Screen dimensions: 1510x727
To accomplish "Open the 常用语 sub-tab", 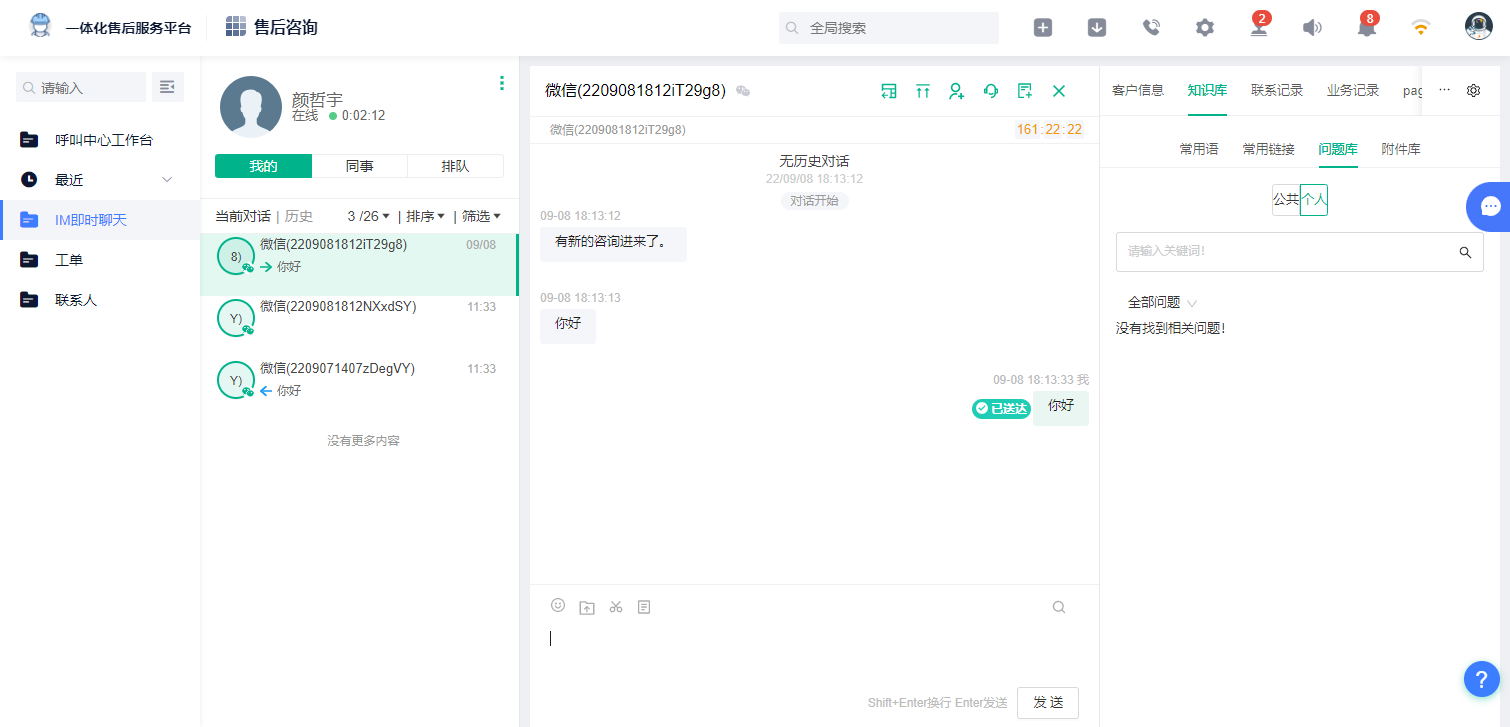I will (1199, 149).
